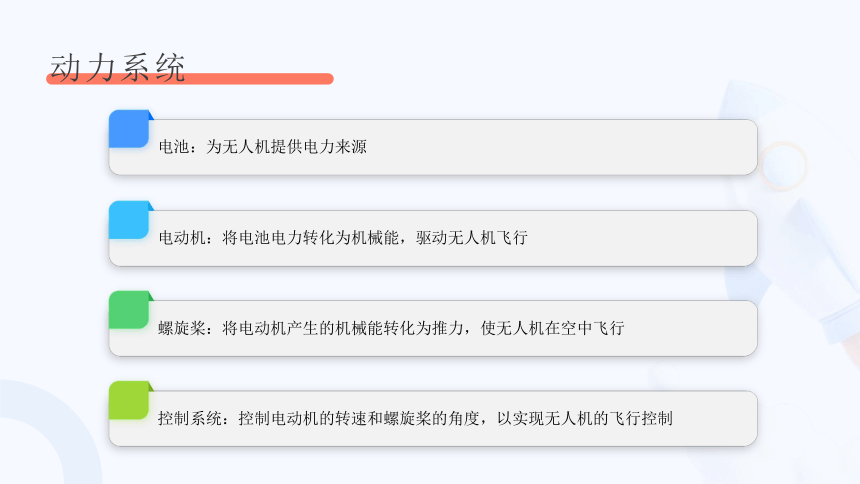Select the text 电池：为无人机提供电力来源
The image size is (860, 484).
click(263, 147)
